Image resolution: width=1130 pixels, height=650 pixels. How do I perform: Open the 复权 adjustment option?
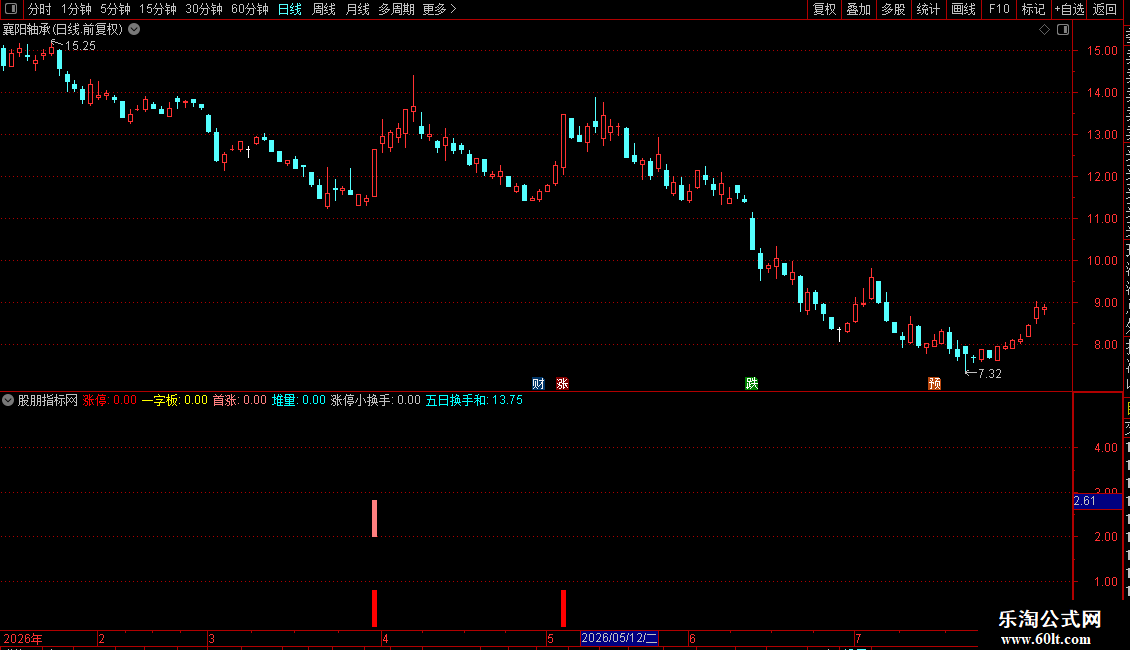click(824, 9)
